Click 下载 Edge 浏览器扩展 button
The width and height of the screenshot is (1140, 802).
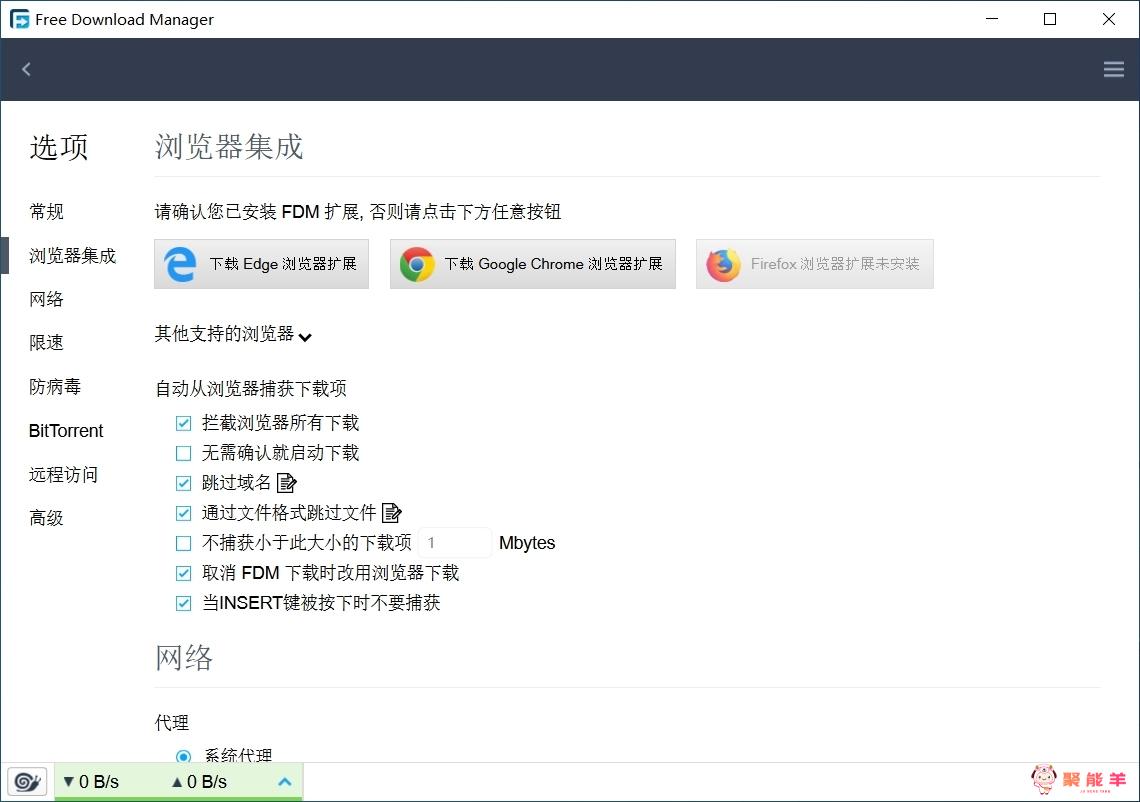[262, 264]
